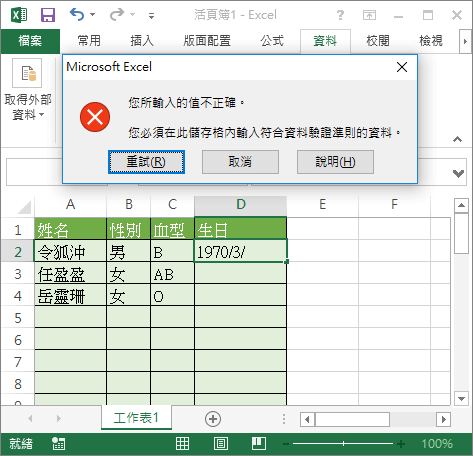The width and height of the screenshot is (473, 456).
Task: Zoom in with the plus button
Action: click(401, 444)
